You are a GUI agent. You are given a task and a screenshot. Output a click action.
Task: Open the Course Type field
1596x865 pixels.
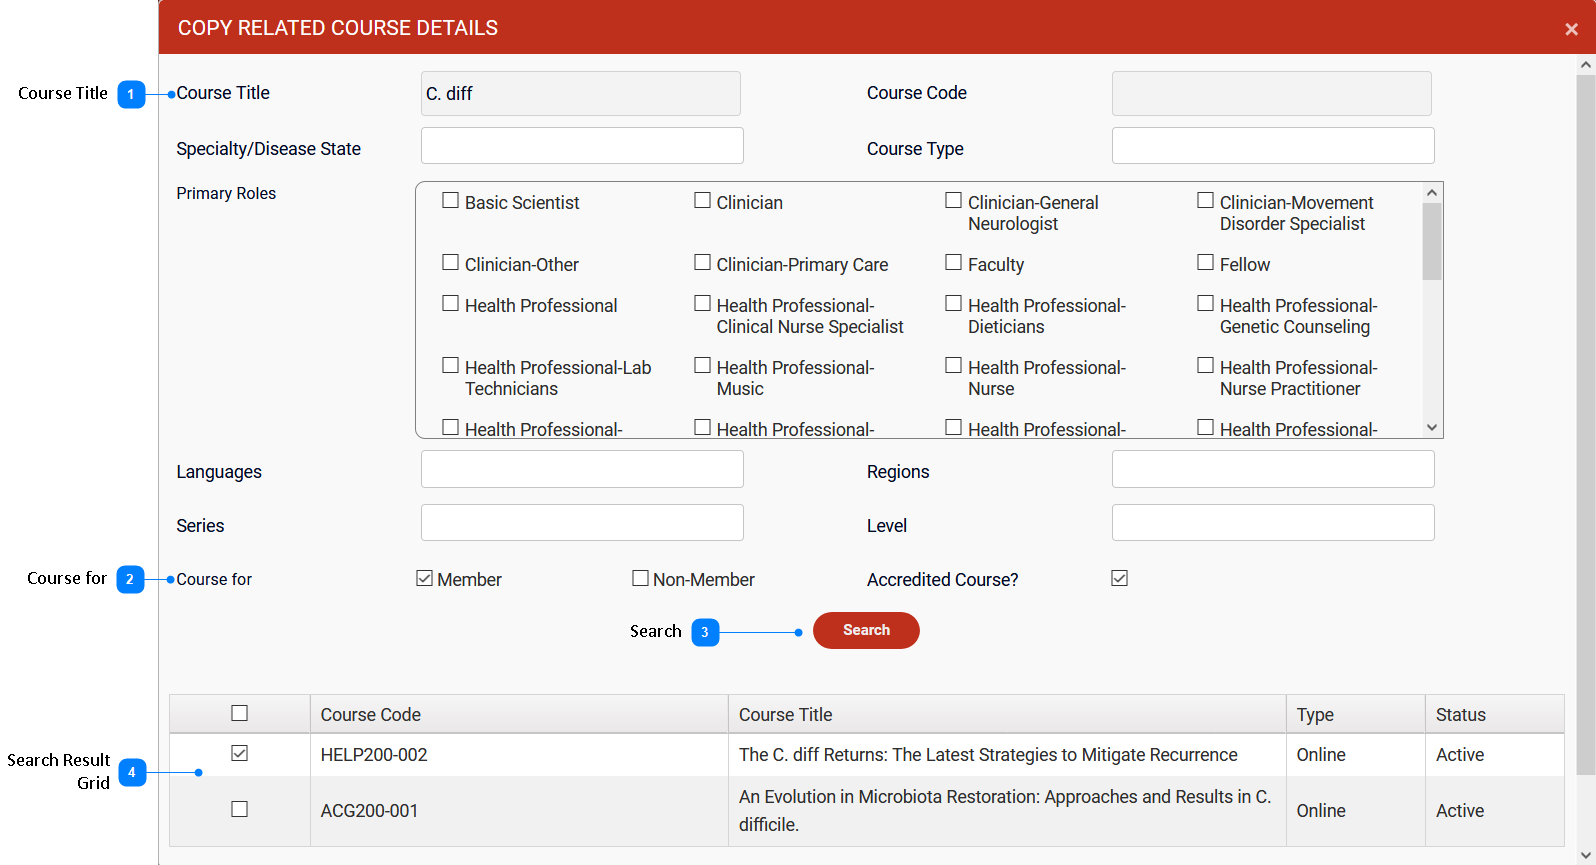pos(1273,146)
